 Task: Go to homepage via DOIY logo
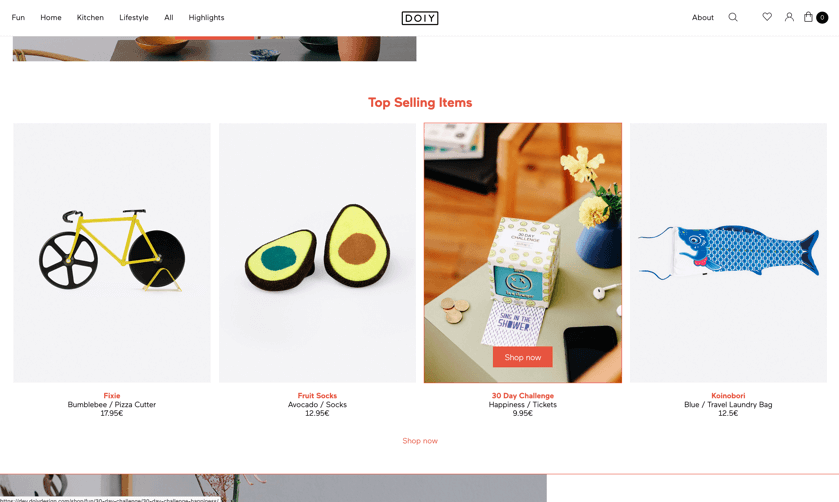tap(420, 18)
